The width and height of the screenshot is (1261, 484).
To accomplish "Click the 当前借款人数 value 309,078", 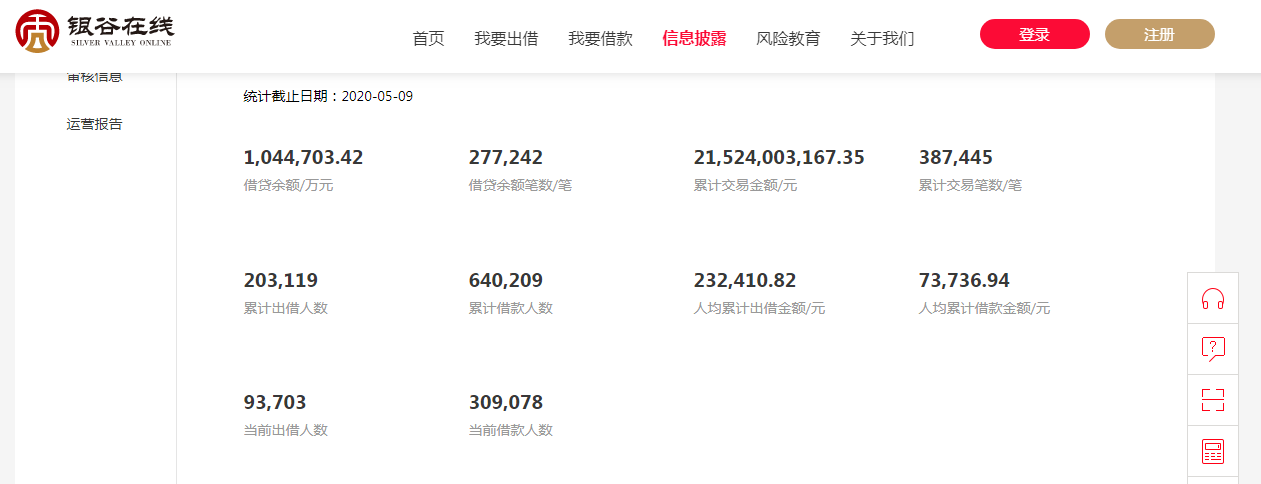I will coord(506,403).
